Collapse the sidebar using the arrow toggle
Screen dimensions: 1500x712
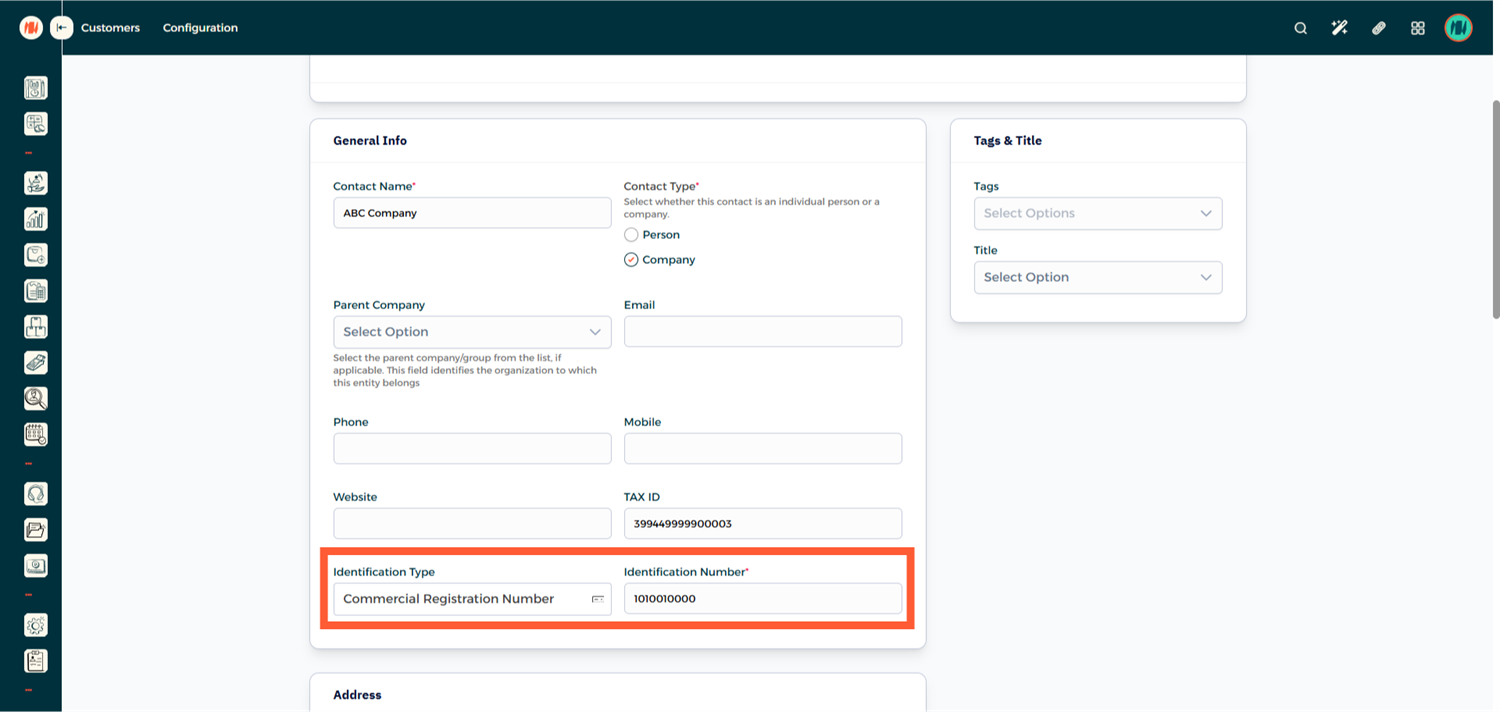(62, 28)
